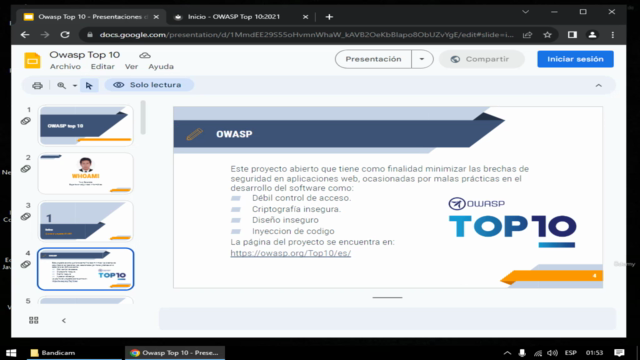640x360 pixels.
Task: Select slide 2 WHOAMI thumbnail
Action: 86,173
